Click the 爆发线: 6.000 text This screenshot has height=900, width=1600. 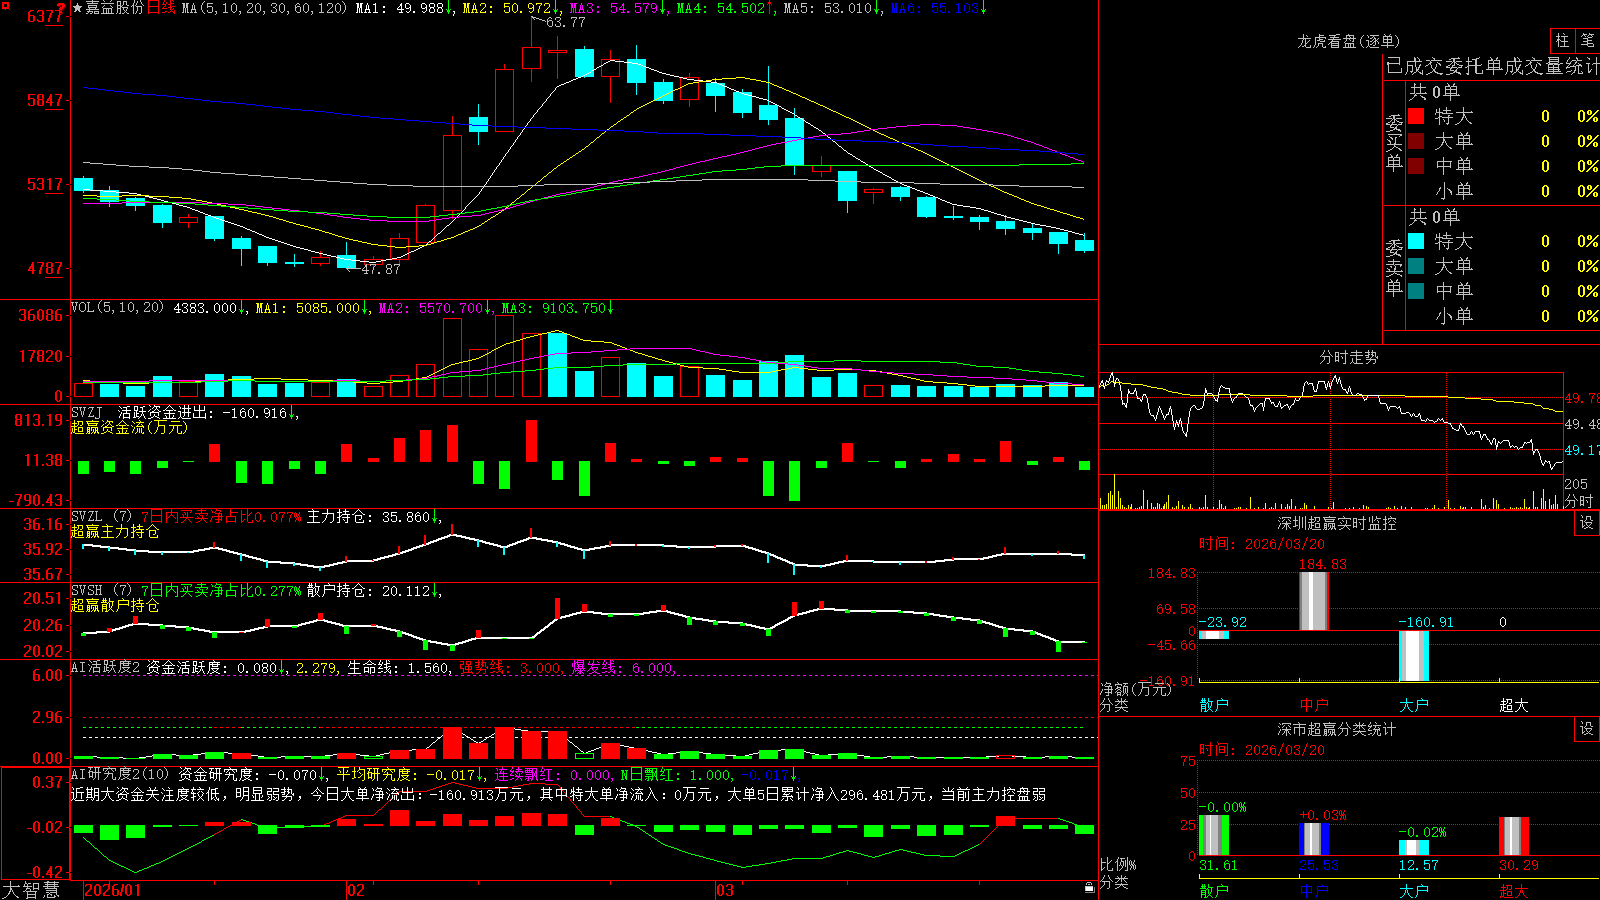click(x=623, y=668)
